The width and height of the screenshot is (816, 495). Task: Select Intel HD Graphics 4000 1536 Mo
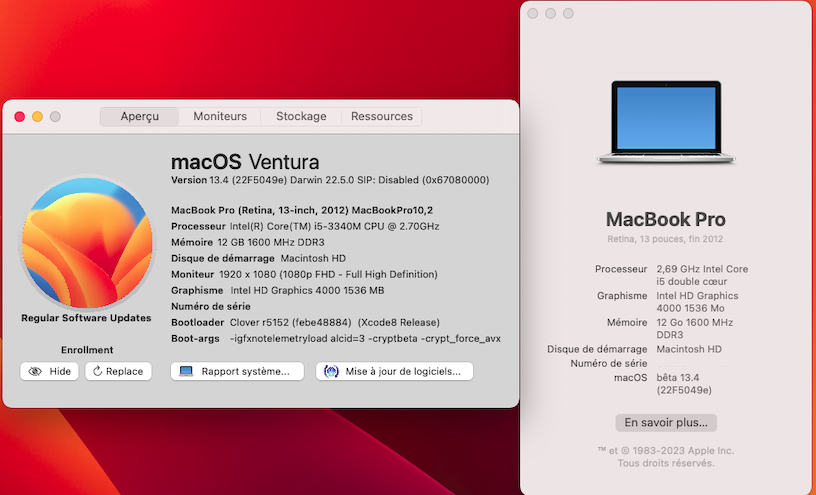[x=697, y=302]
